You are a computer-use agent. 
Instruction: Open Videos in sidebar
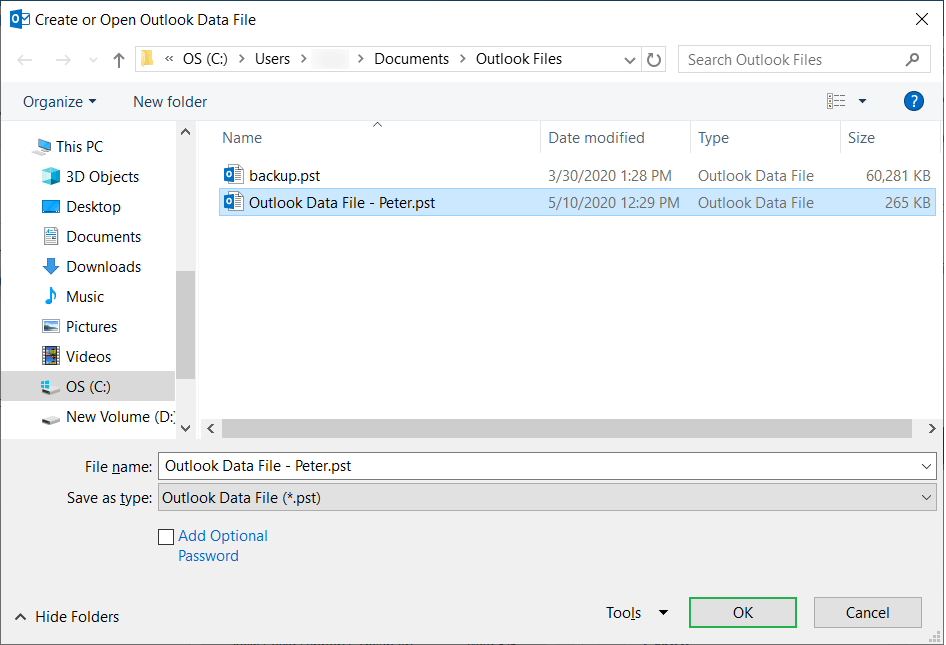click(89, 357)
